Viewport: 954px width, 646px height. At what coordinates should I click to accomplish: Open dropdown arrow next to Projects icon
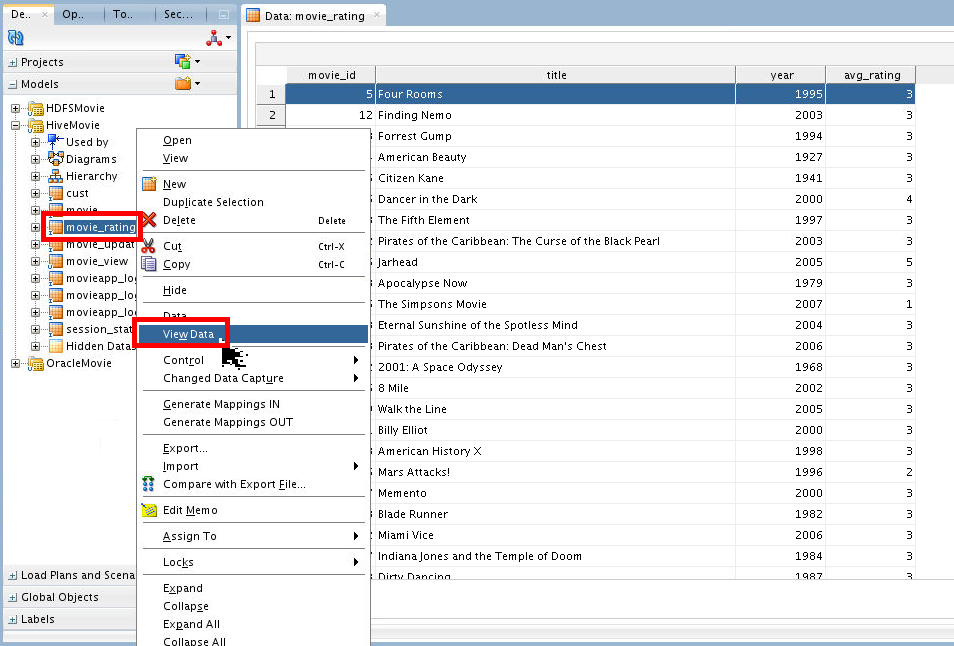198,61
